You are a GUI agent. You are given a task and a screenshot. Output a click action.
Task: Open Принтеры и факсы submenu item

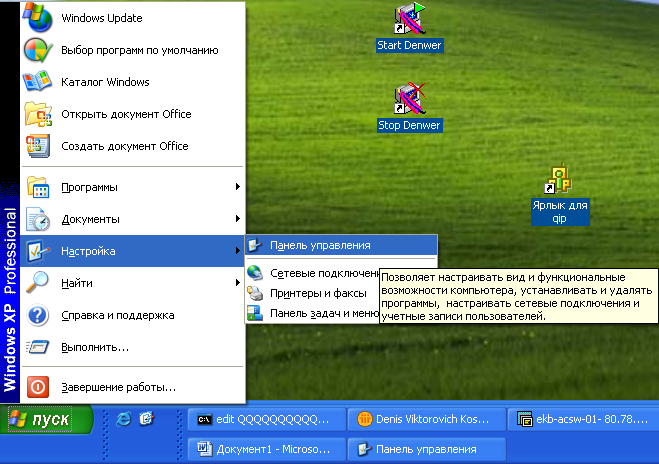(313, 293)
